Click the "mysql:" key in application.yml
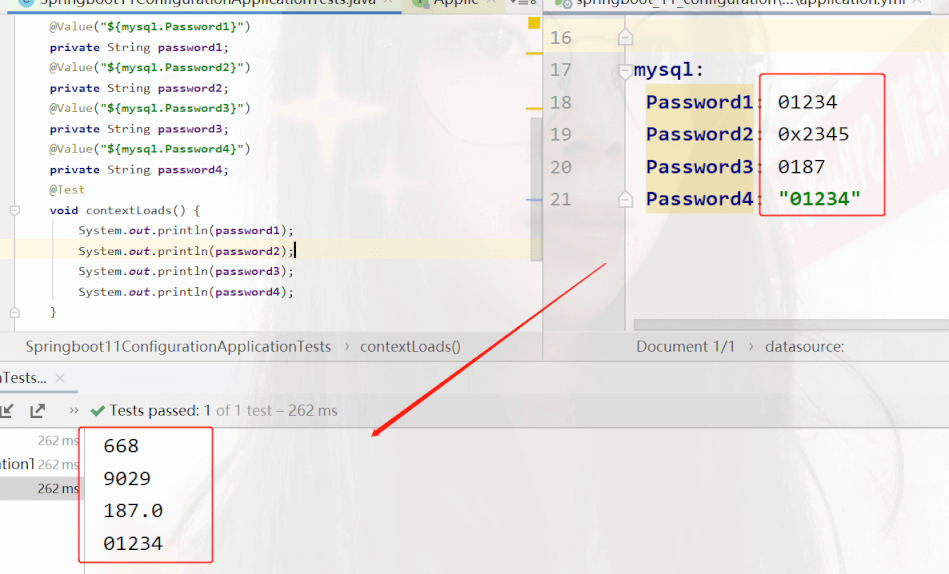Viewport: 949px width, 574px height. pos(669,70)
